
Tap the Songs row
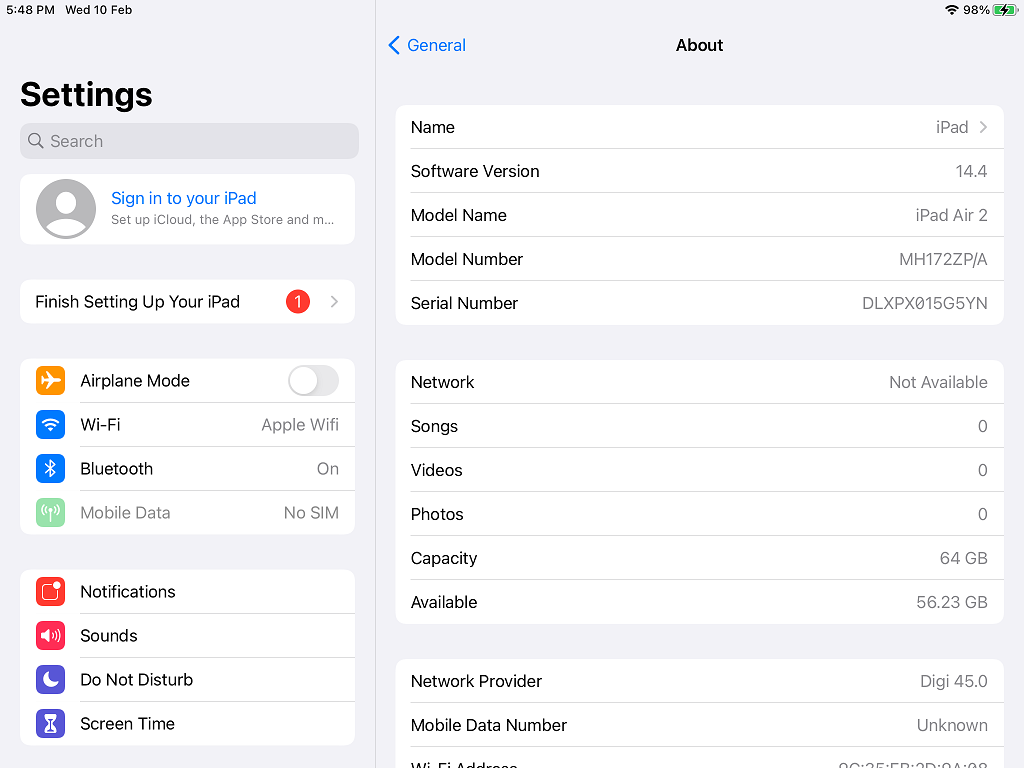click(699, 426)
